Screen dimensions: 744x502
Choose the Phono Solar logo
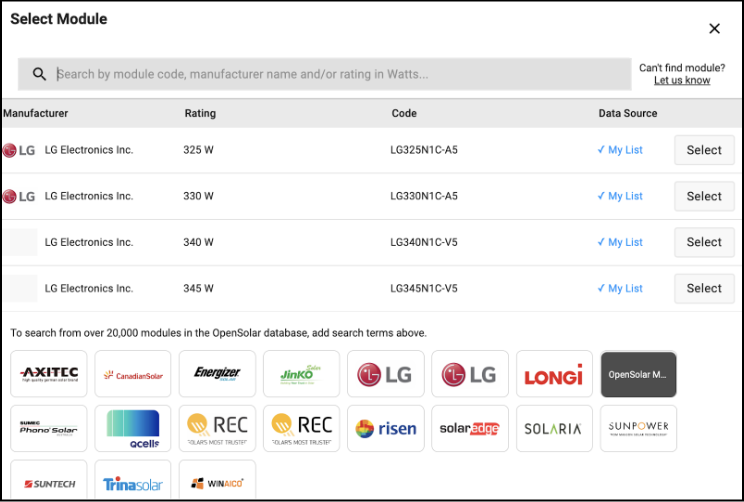[49, 428]
